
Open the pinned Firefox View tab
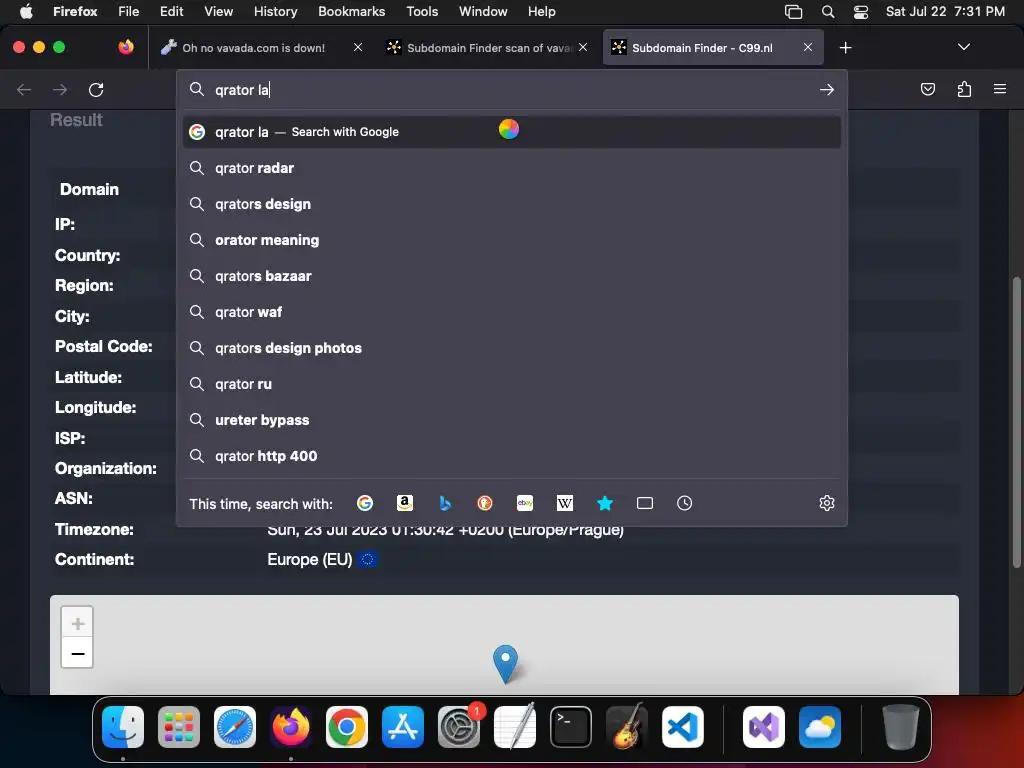click(x=126, y=47)
